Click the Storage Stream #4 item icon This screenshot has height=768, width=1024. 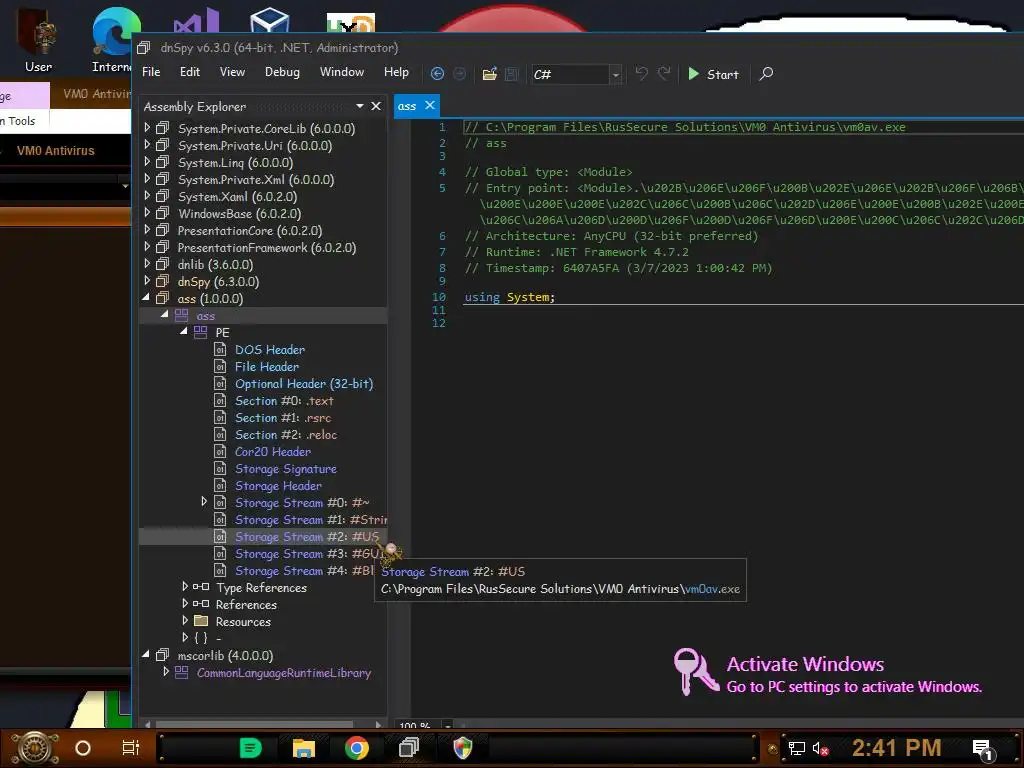point(221,570)
